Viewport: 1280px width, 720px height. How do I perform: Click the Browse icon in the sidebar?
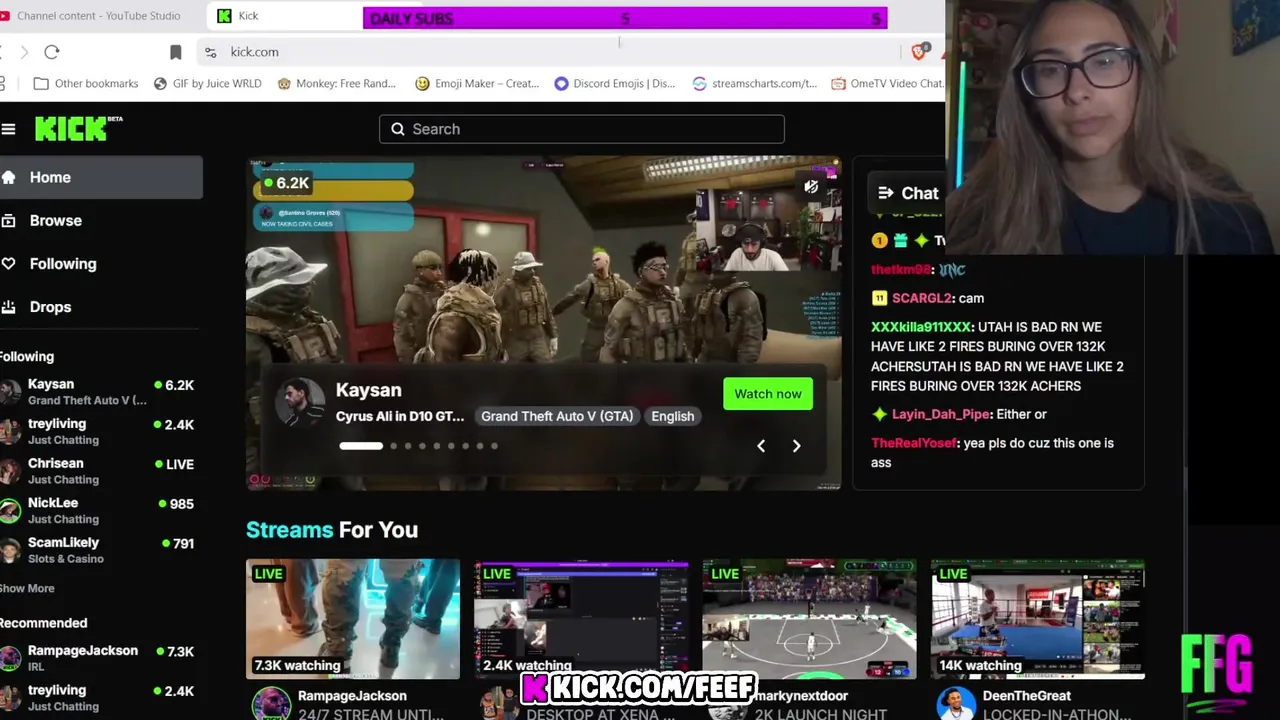coord(8,221)
